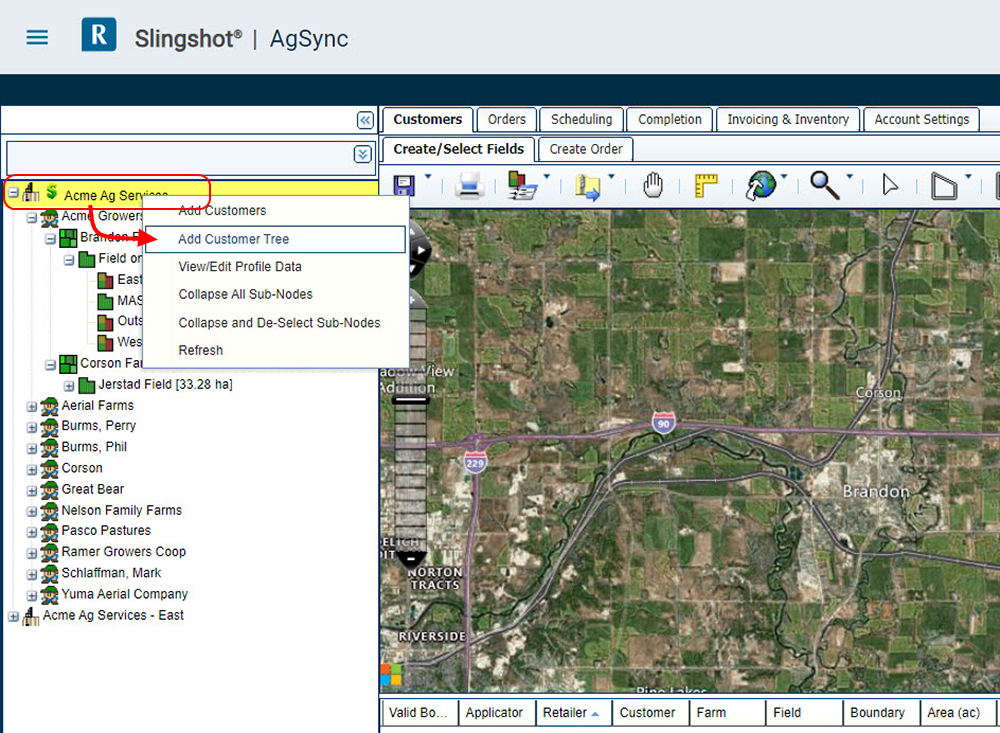Click the Aerial Farms grower icon
1000x733 pixels.
pos(49,406)
